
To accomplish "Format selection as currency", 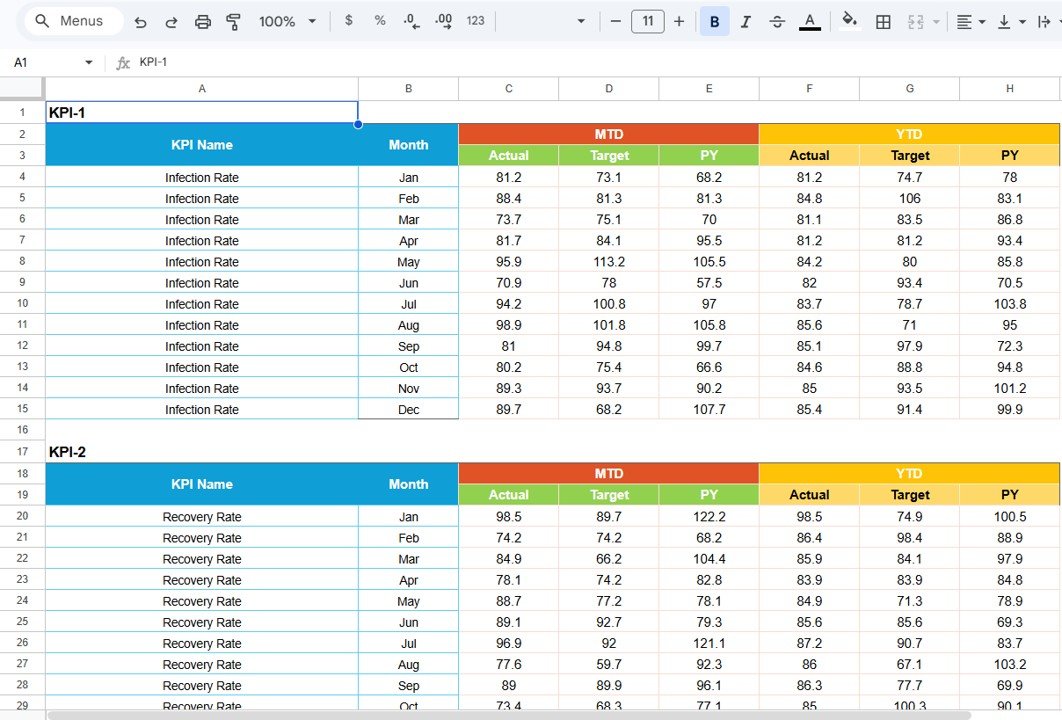I will coord(348,20).
